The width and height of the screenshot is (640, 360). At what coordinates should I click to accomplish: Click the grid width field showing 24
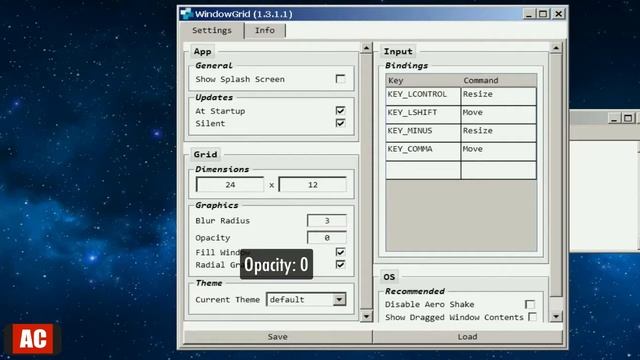point(230,184)
